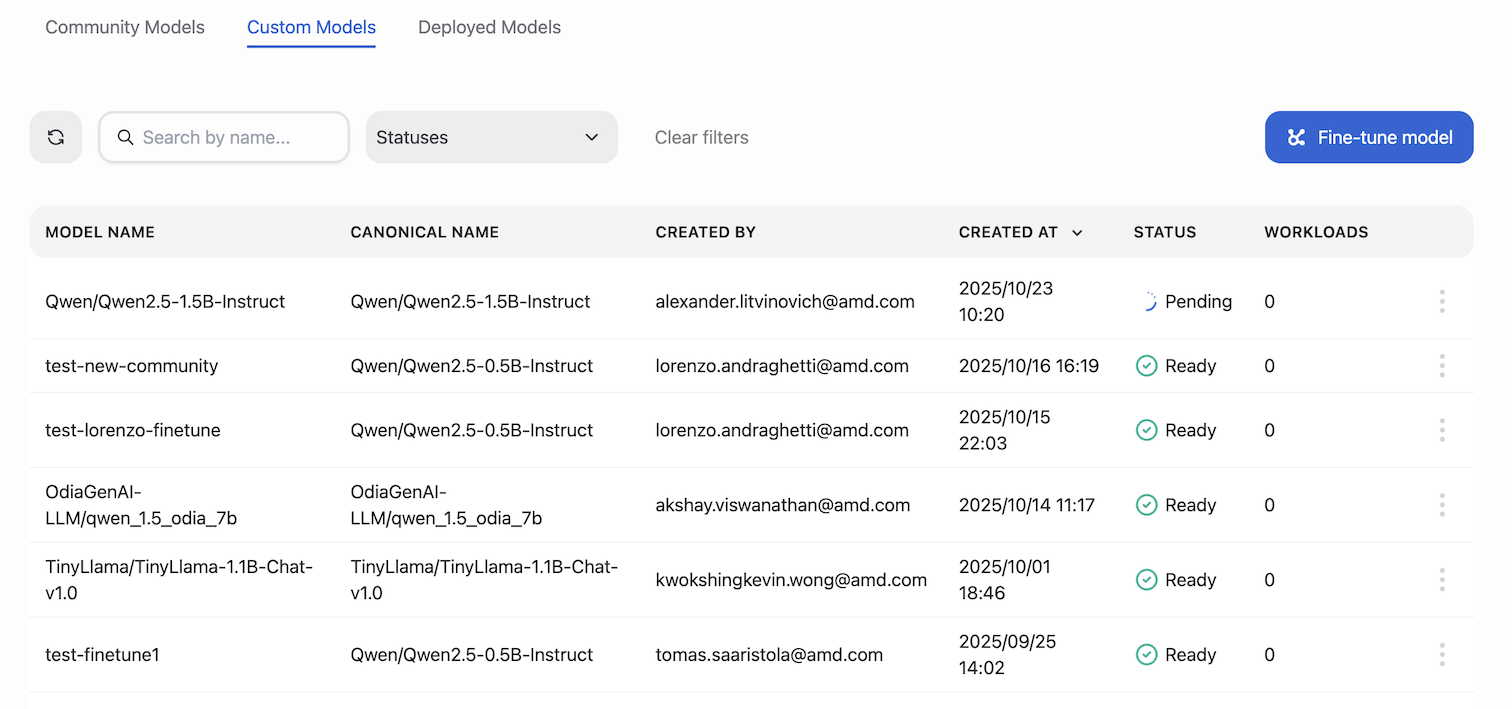Click the Ready icon for TinyLlama/TinyLlama-1.1B-Chat-v1.0
Screen dimensions: 1512x709
point(1146,579)
